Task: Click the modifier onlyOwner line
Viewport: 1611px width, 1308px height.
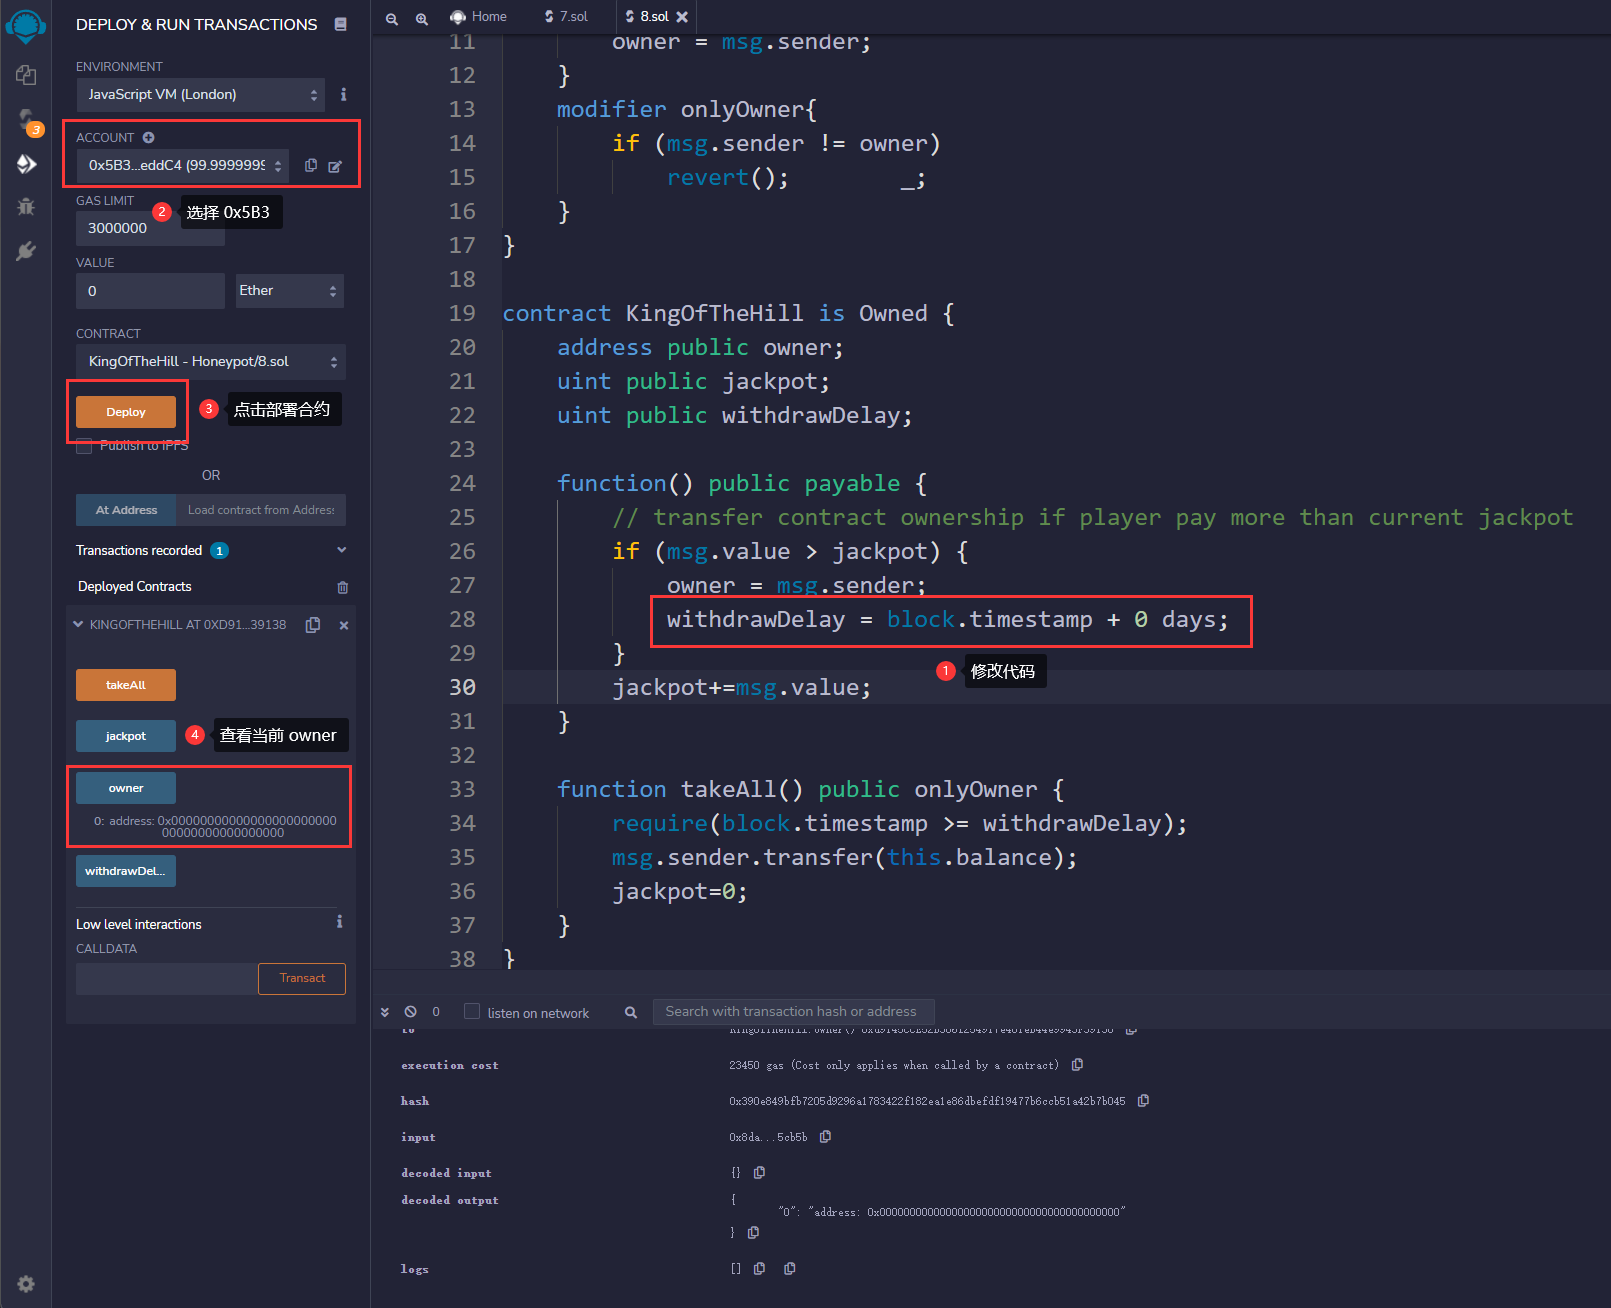Action: pyautogui.click(x=686, y=110)
